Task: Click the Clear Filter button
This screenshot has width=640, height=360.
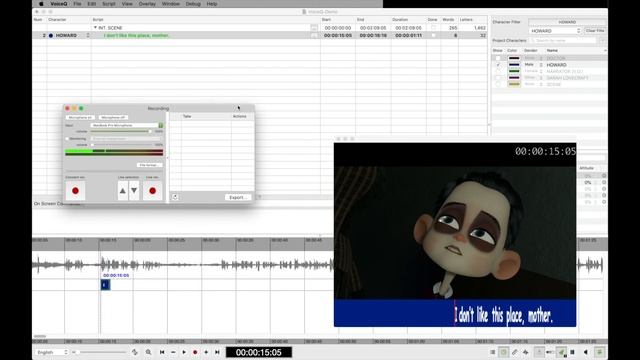Action: point(595,31)
